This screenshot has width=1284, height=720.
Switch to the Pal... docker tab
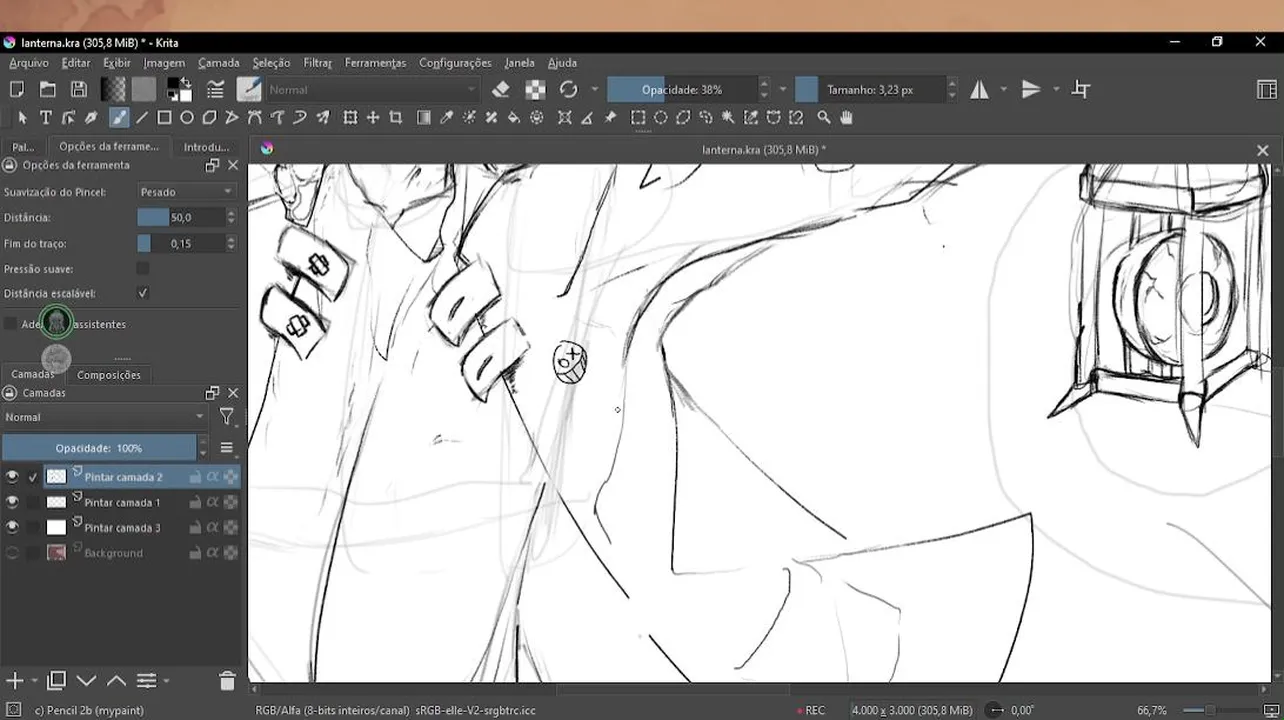(x=23, y=147)
